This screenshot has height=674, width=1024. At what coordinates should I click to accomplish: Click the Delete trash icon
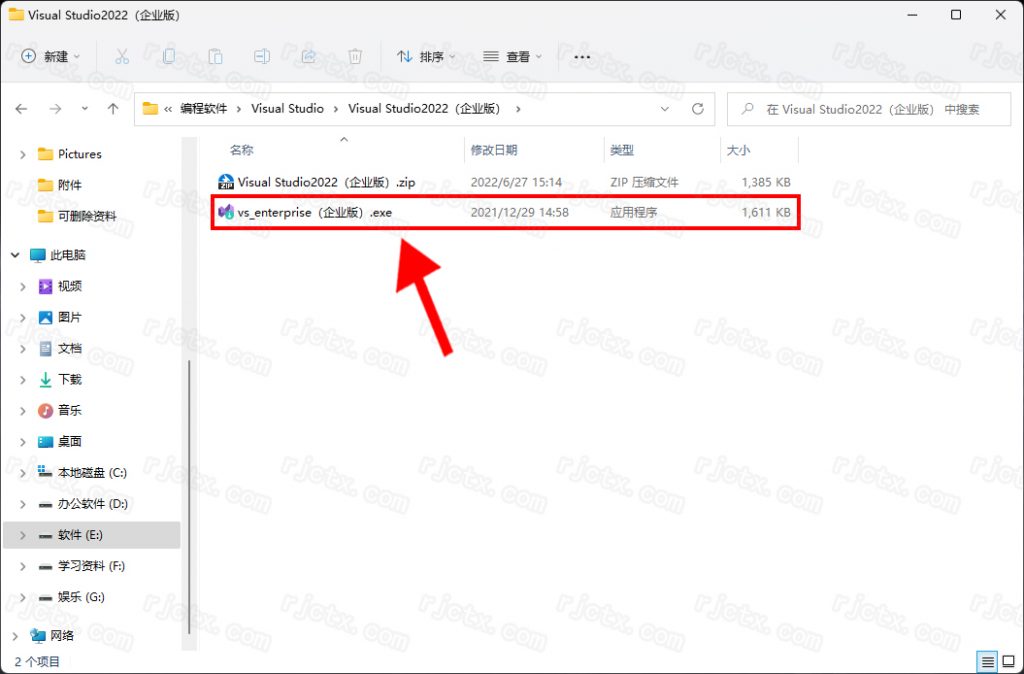[x=355, y=57]
